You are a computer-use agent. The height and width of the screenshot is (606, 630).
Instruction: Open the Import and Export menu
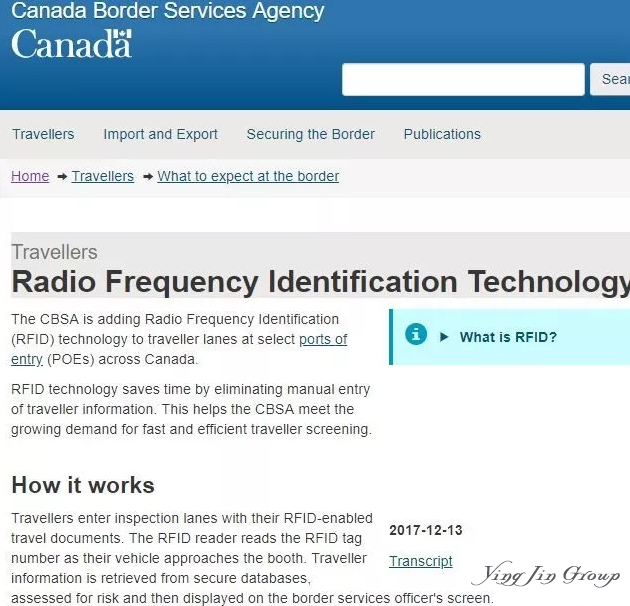tap(160, 134)
